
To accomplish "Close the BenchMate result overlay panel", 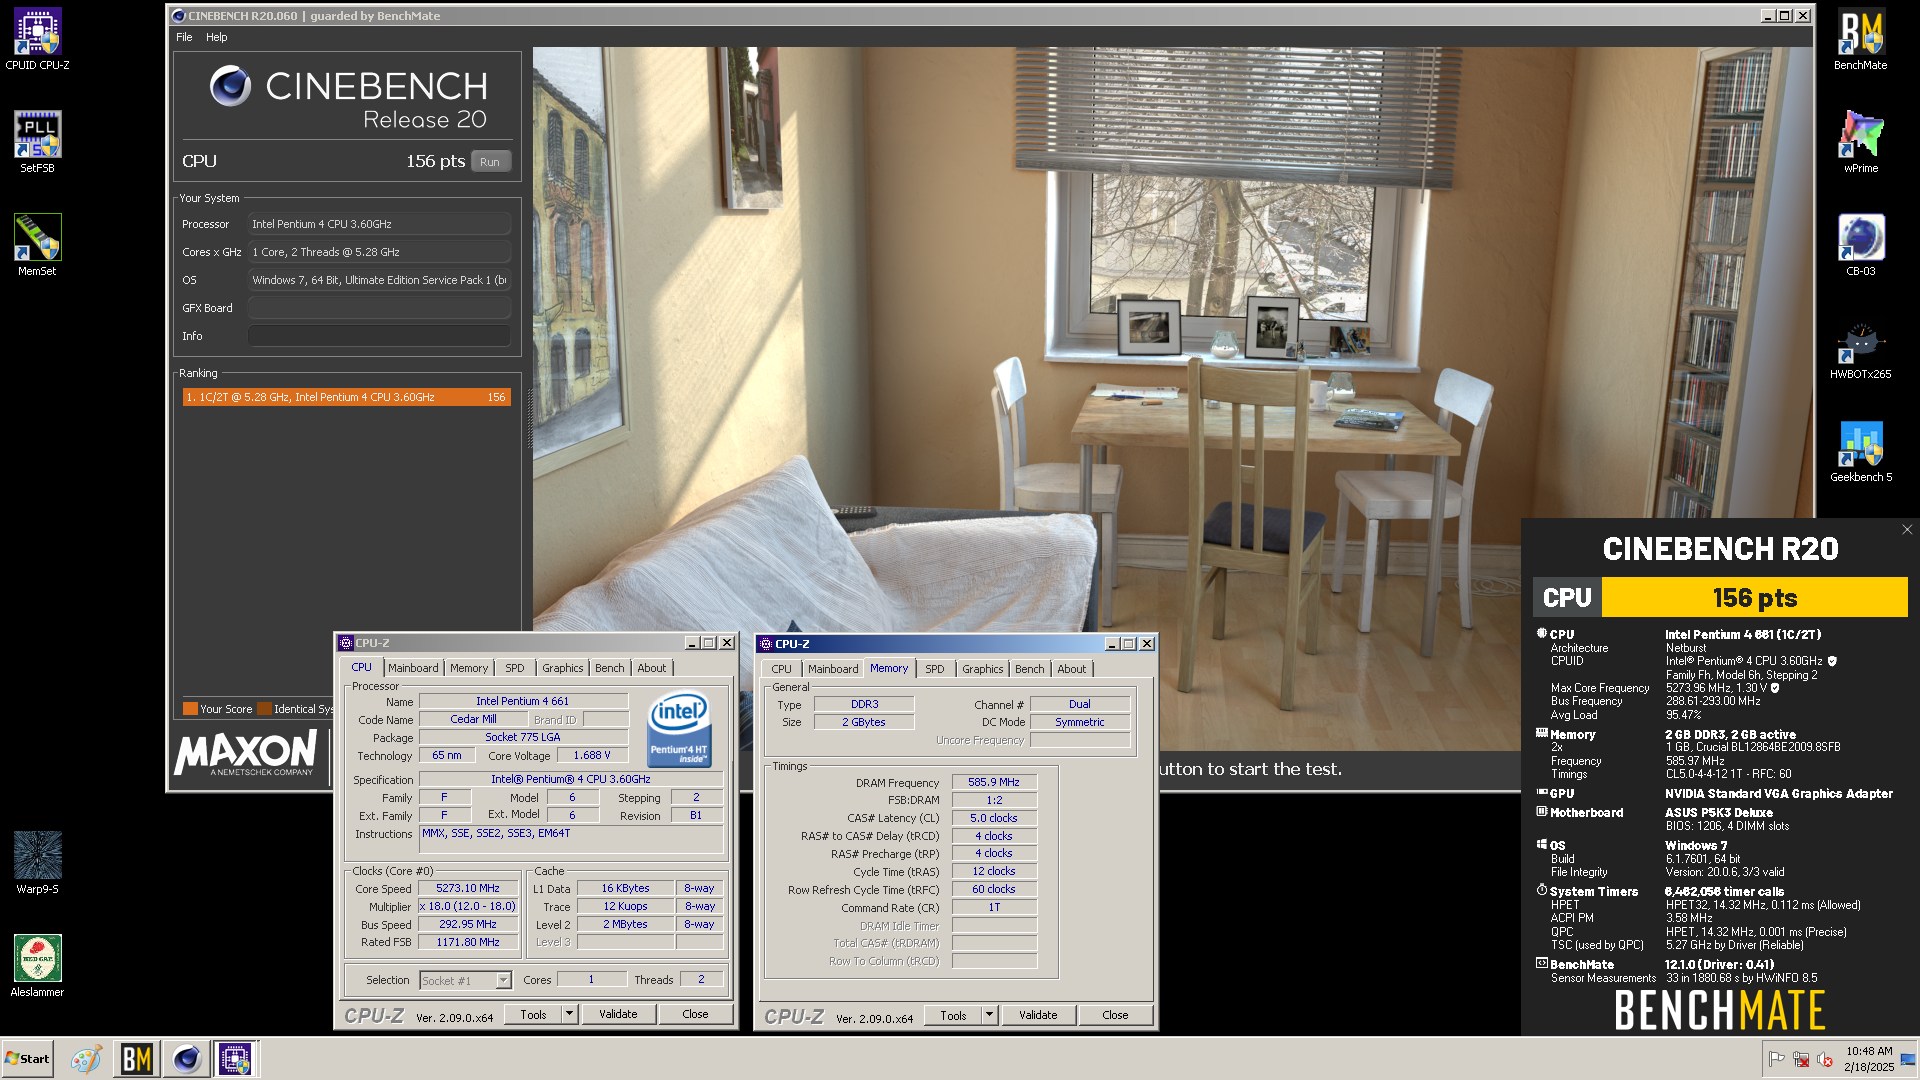I will point(1906,530).
